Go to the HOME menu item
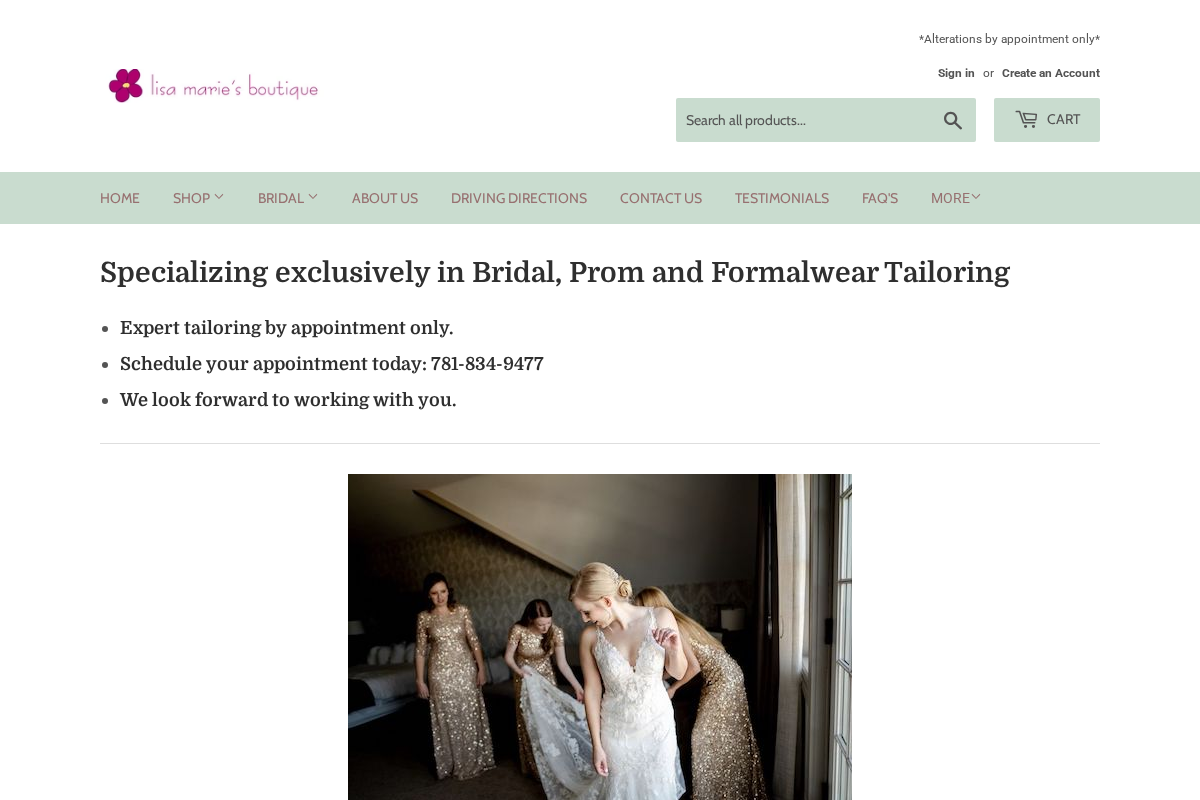 tap(120, 198)
